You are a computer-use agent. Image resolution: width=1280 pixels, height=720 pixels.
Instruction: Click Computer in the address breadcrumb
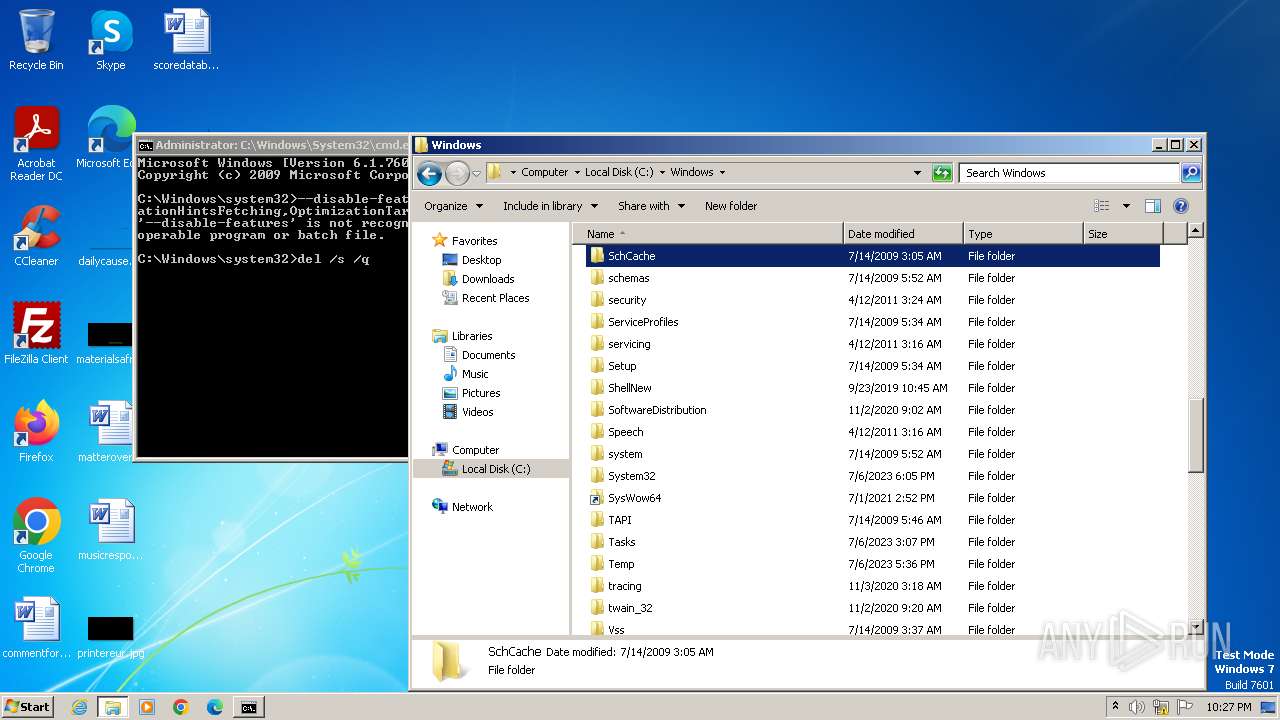coord(544,172)
